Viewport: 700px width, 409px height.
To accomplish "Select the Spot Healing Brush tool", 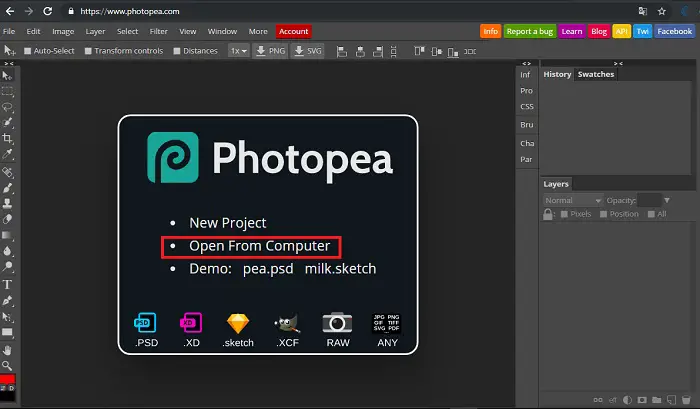I will pyautogui.click(x=8, y=172).
